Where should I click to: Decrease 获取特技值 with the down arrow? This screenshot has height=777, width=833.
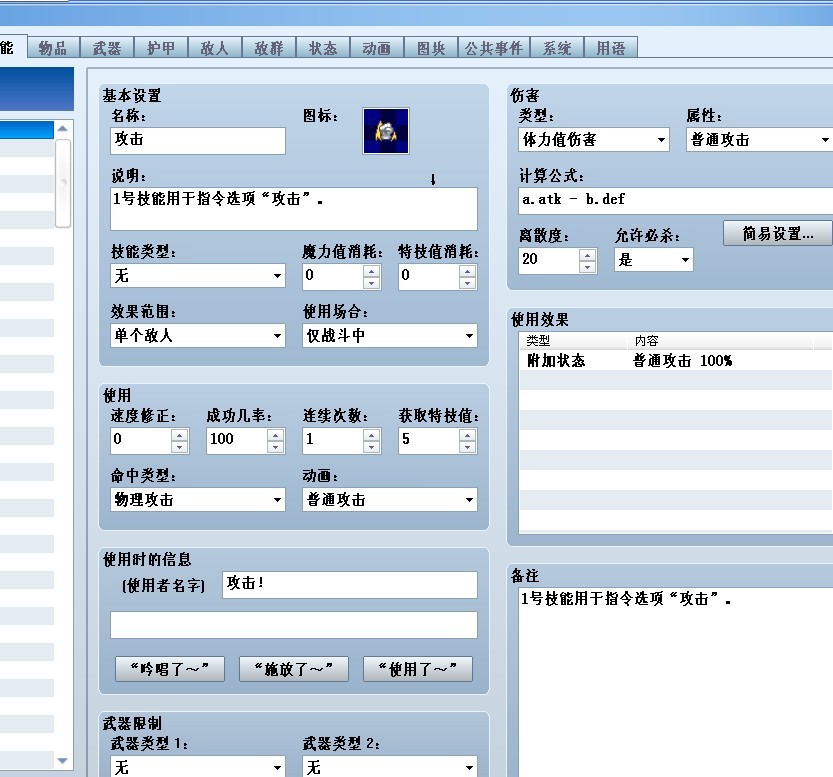468,447
